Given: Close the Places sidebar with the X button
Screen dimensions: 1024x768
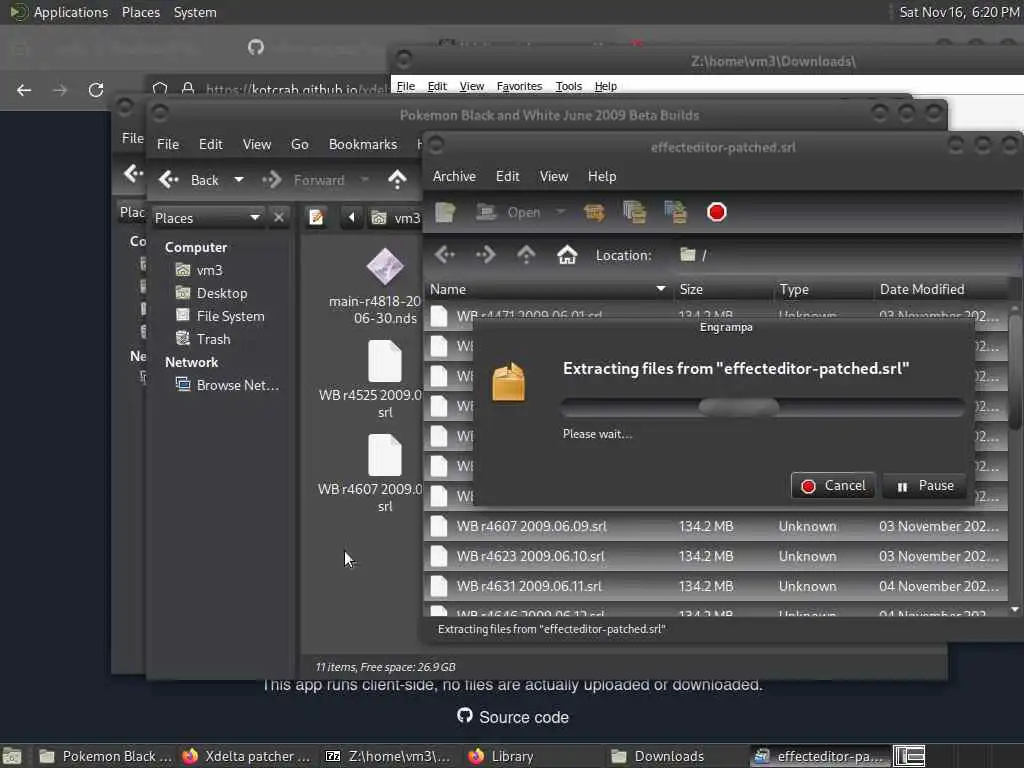Looking at the screenshot, I should click(279, 217).
